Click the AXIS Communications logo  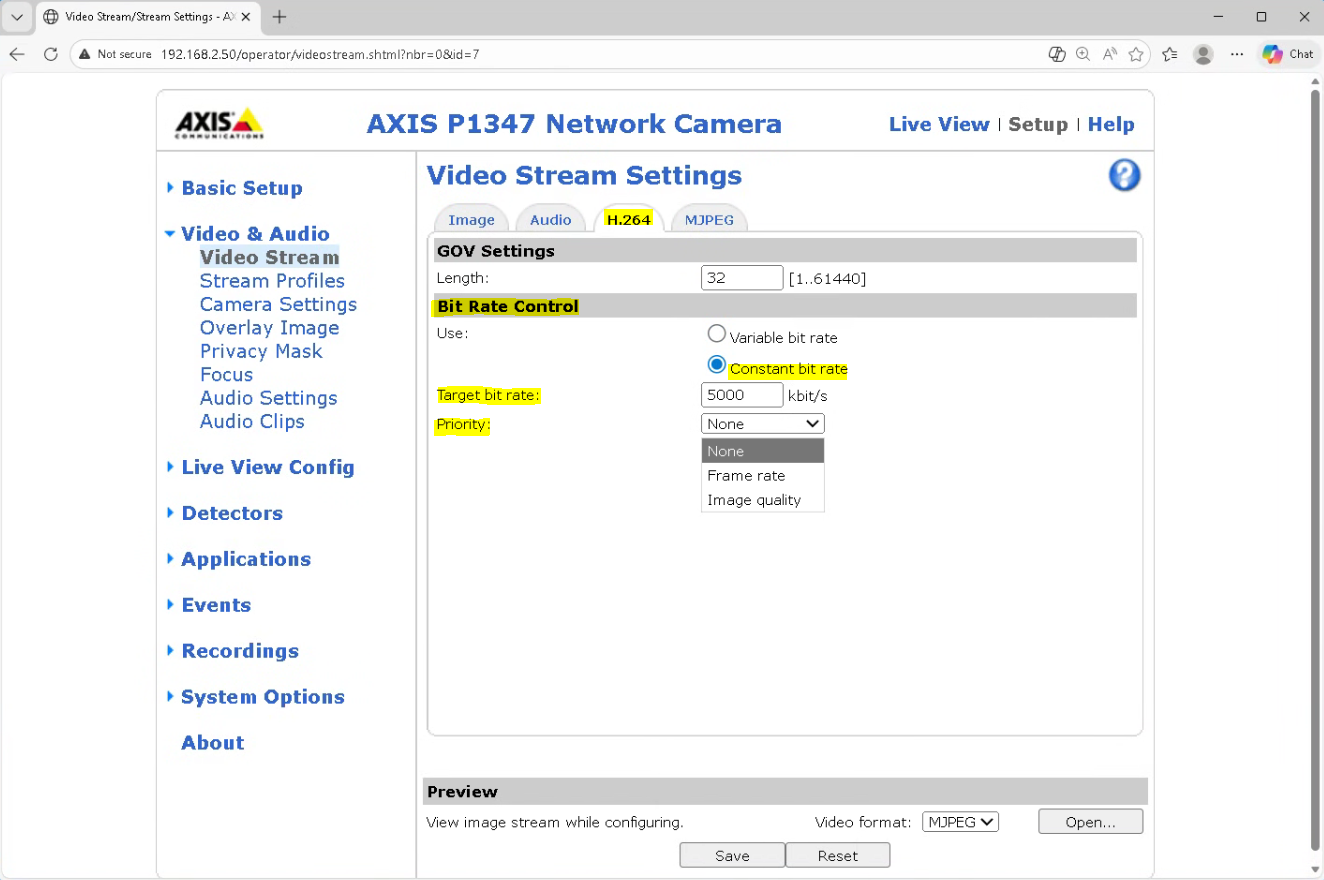click(219, 123)
